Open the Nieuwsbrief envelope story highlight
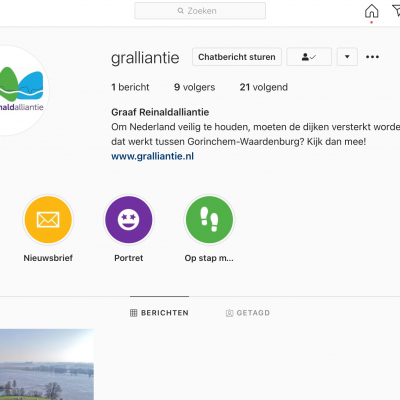The image size is (400, 400). click(48, 220)
